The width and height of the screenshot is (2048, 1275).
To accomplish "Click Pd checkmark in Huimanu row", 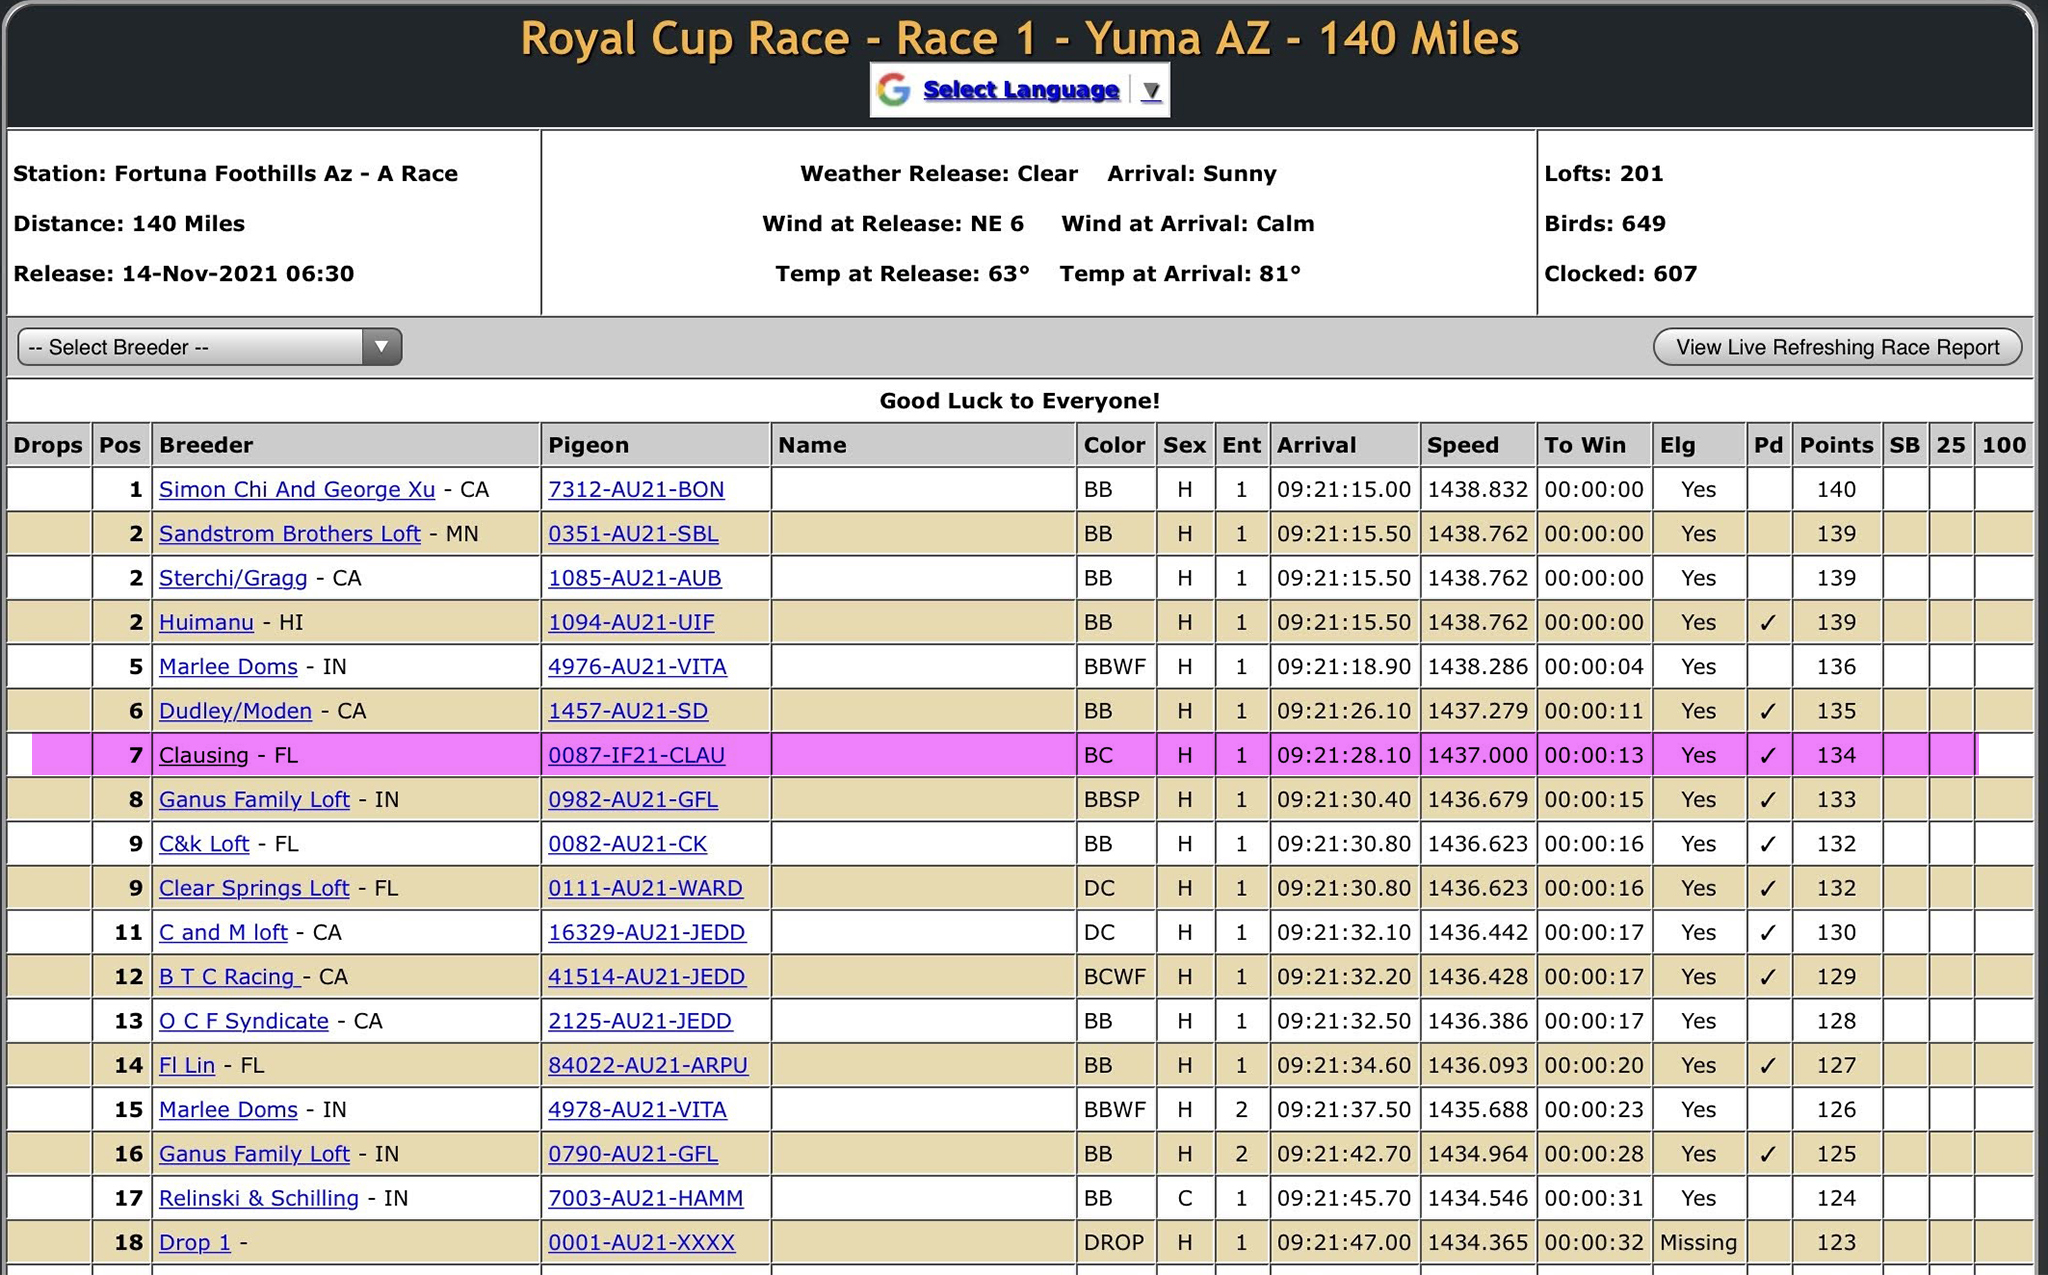I will (1767, 623).
